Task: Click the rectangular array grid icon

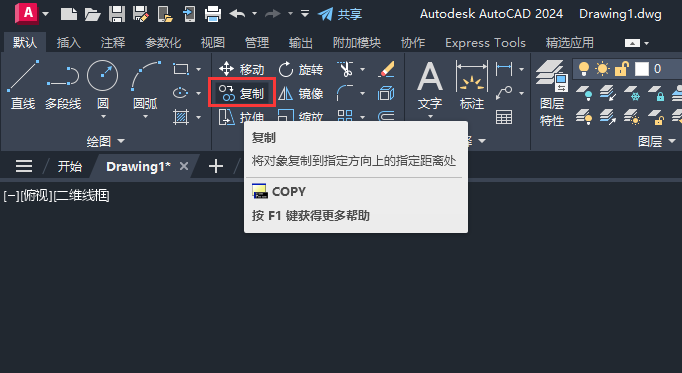Action: pos(345,116)
